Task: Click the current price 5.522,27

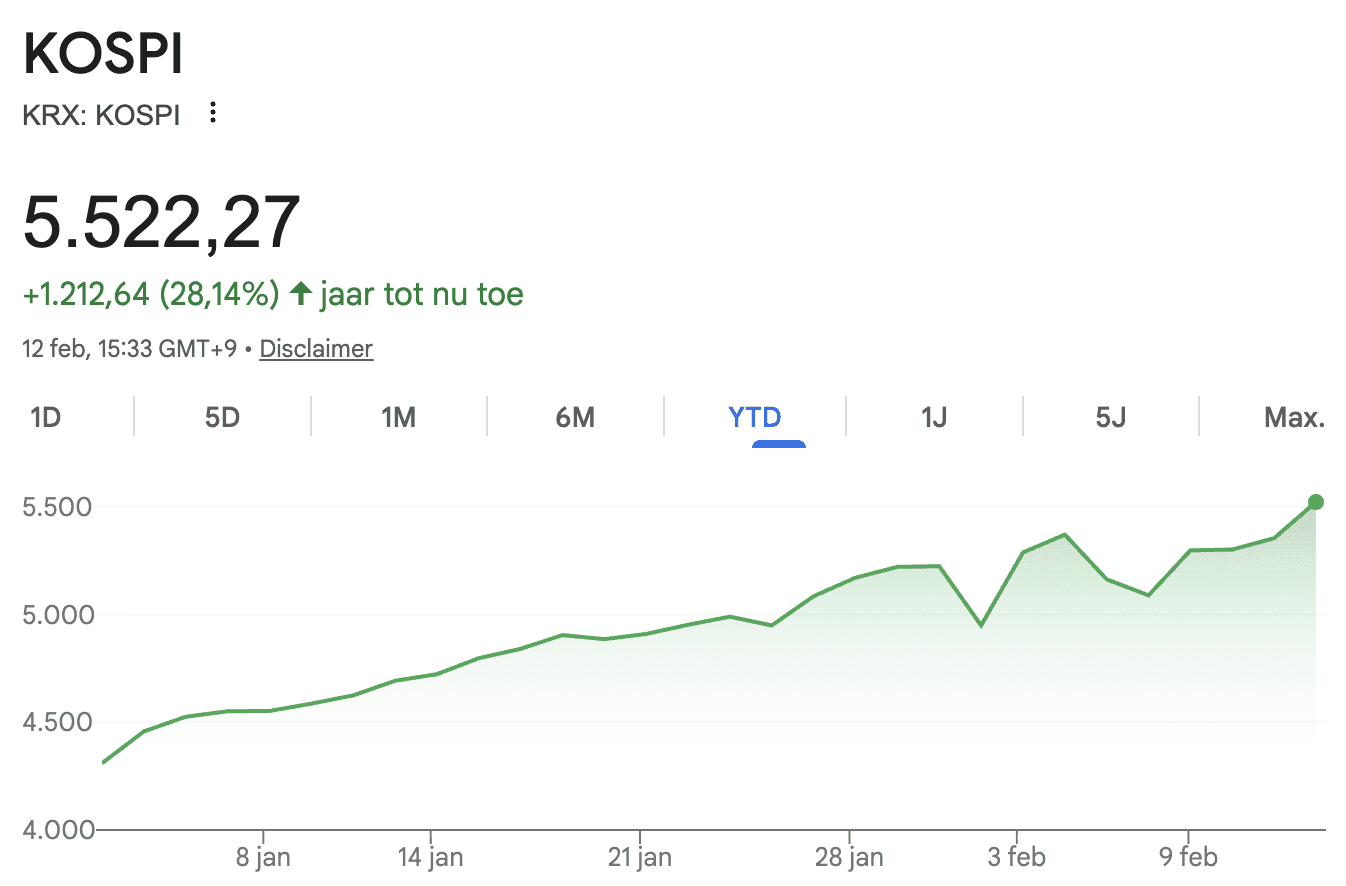Action: [x=161, y=222]
